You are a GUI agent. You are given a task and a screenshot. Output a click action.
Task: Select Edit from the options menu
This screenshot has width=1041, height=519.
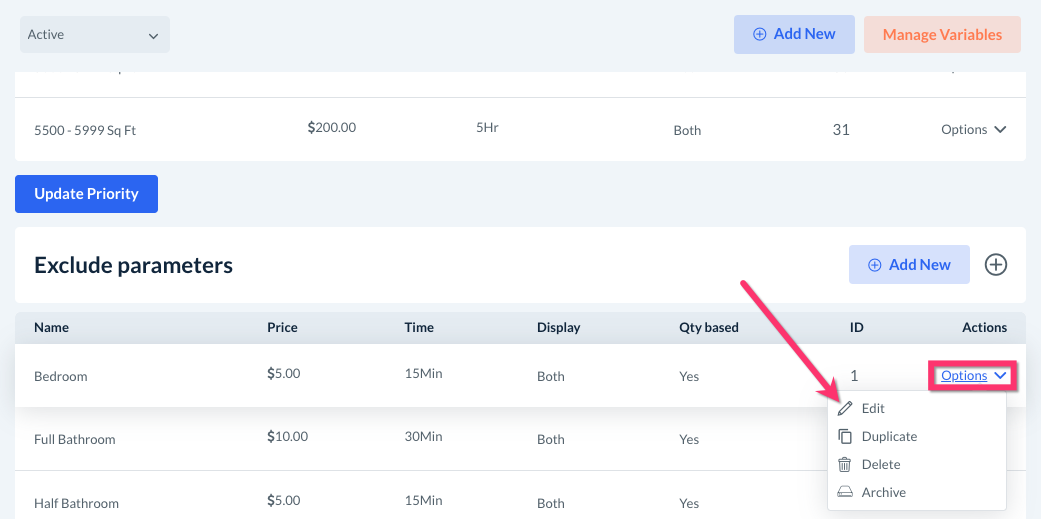(873, 408)
